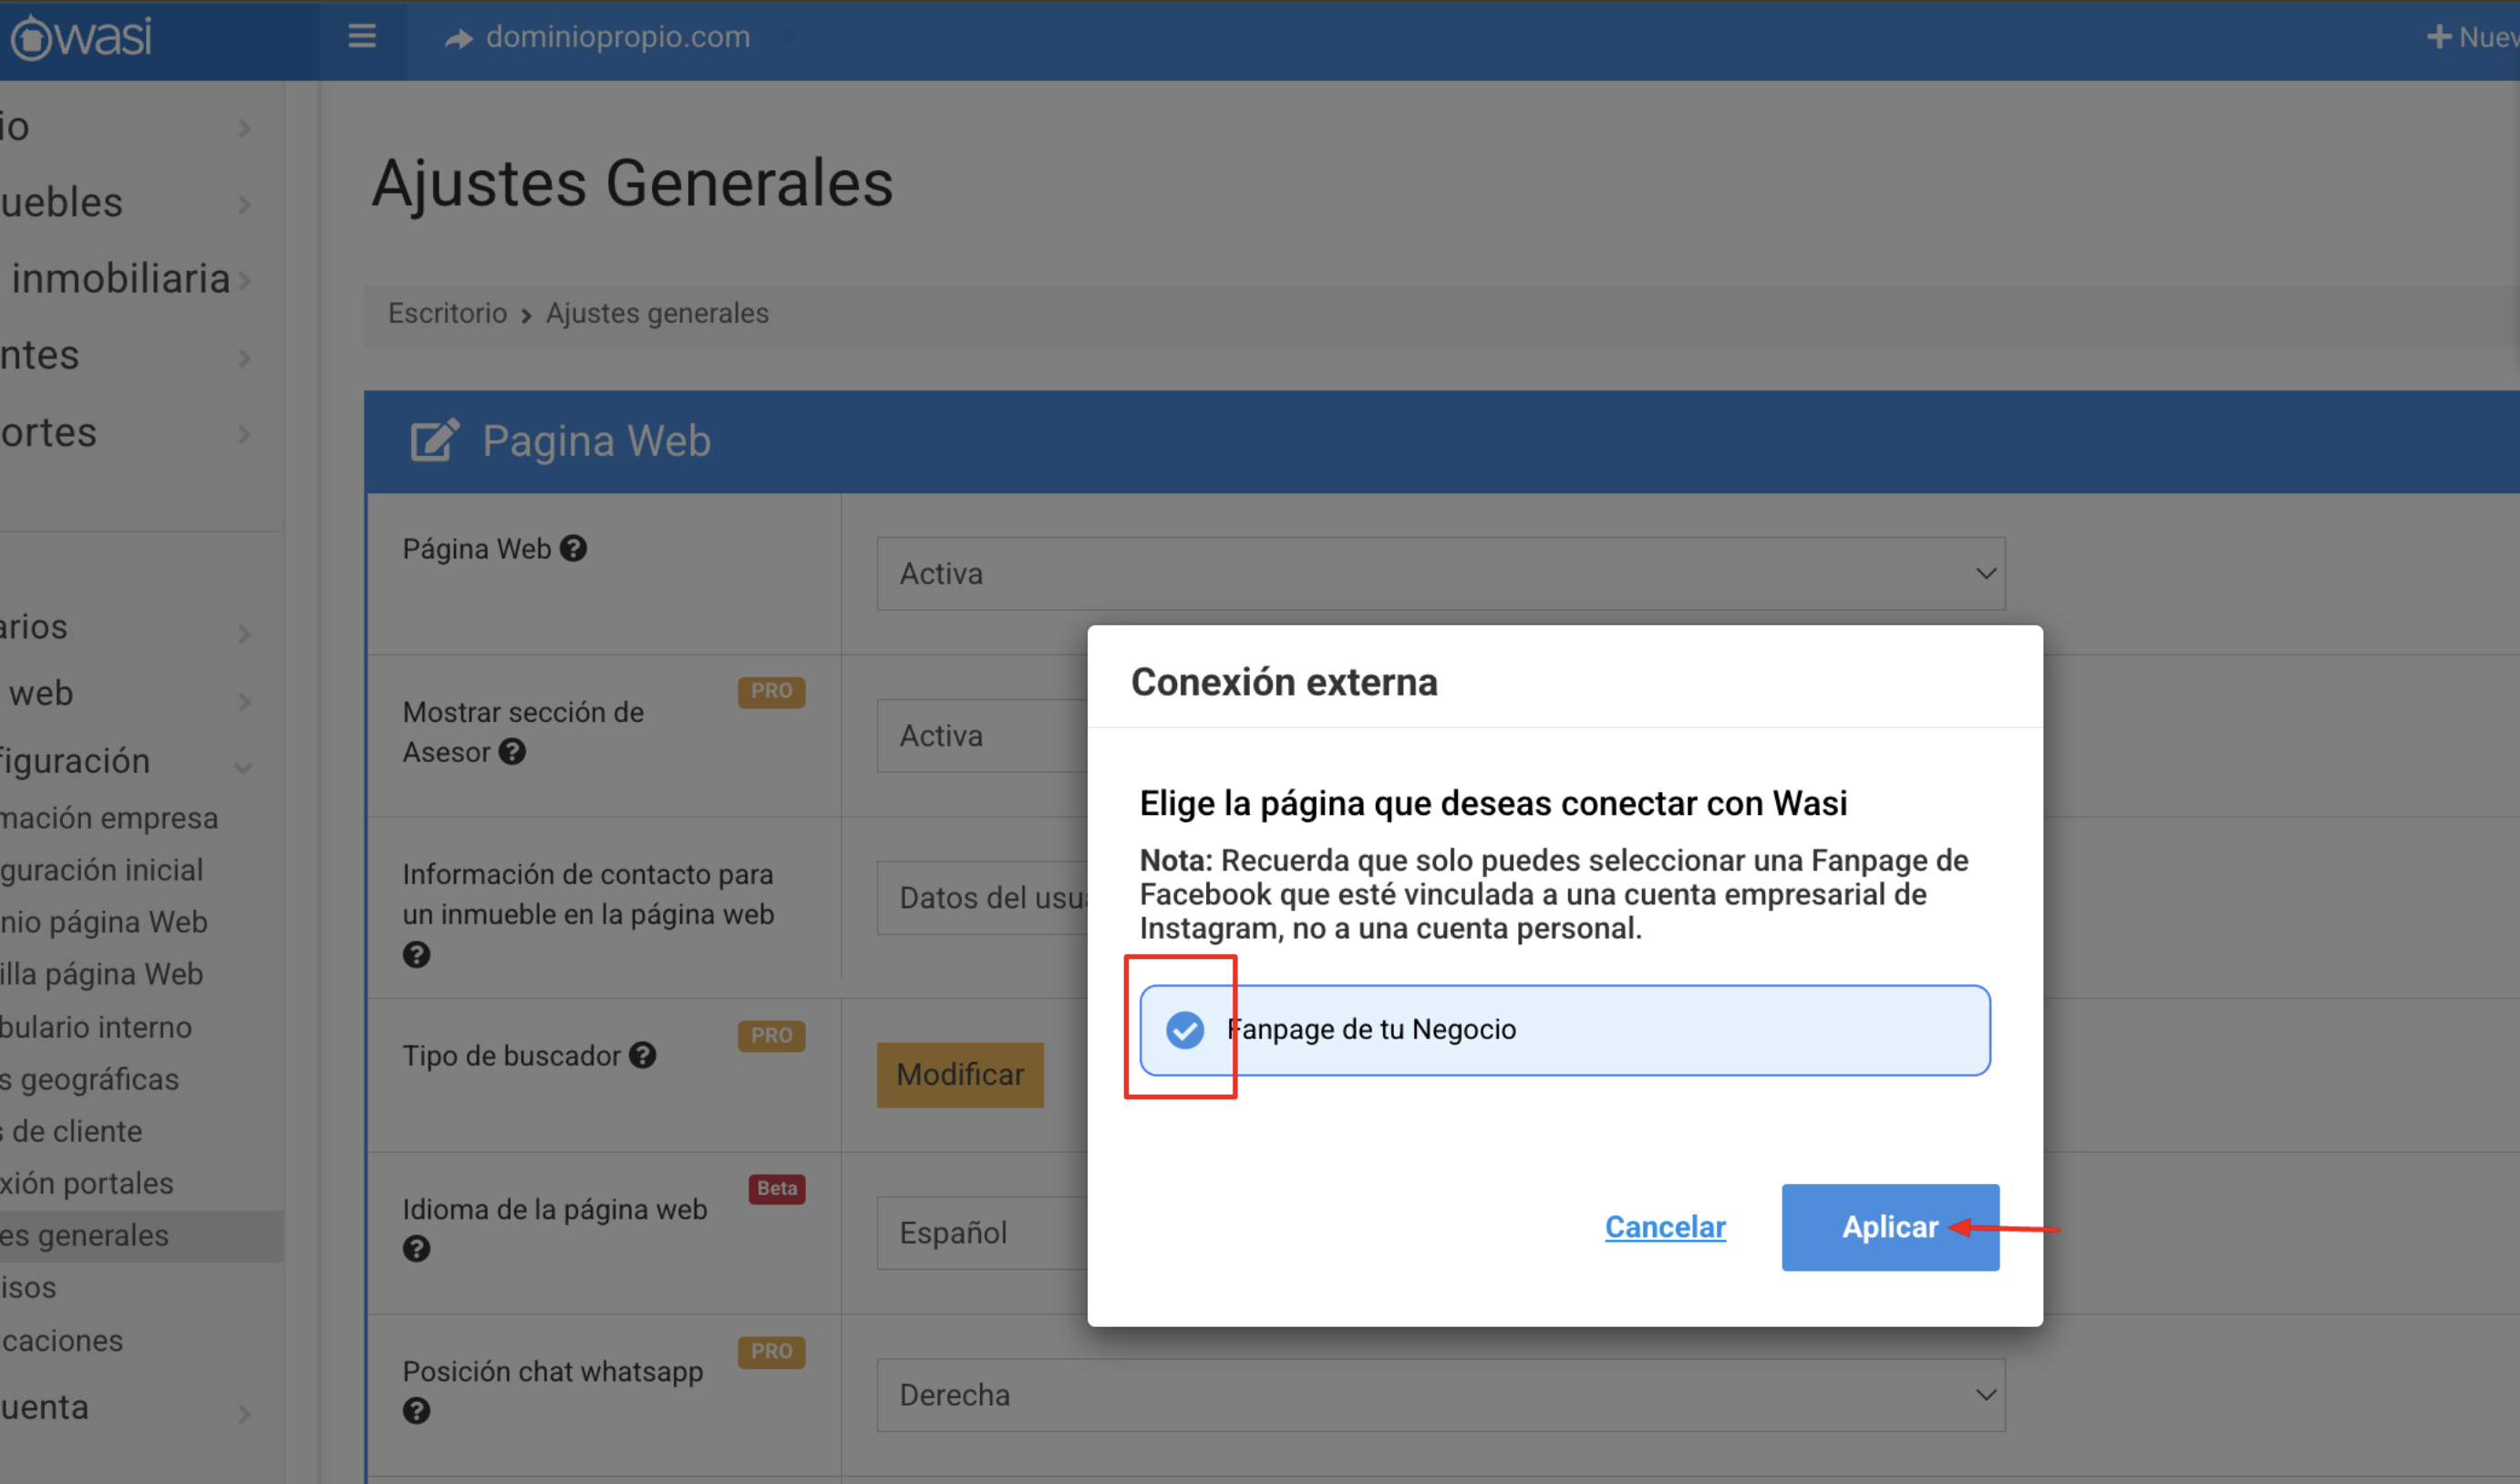Click help icon next to Asesor
Screen dimensions: 2520x1484
click(512, 751)
